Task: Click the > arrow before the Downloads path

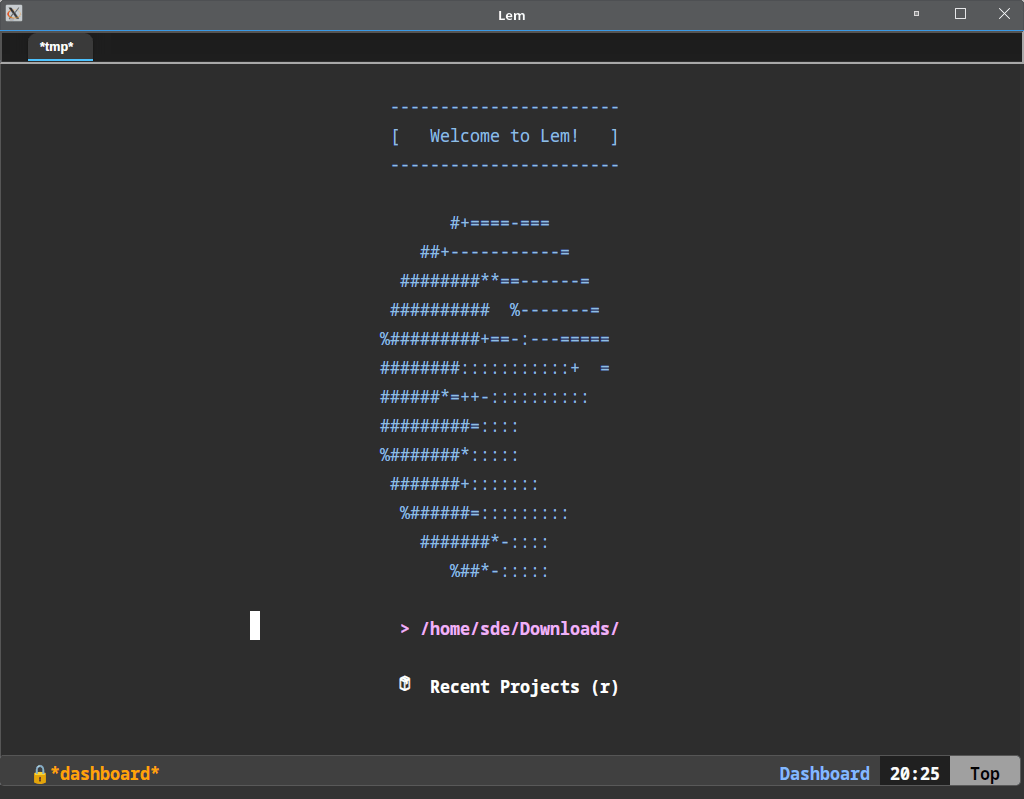Action: point(405,629)
